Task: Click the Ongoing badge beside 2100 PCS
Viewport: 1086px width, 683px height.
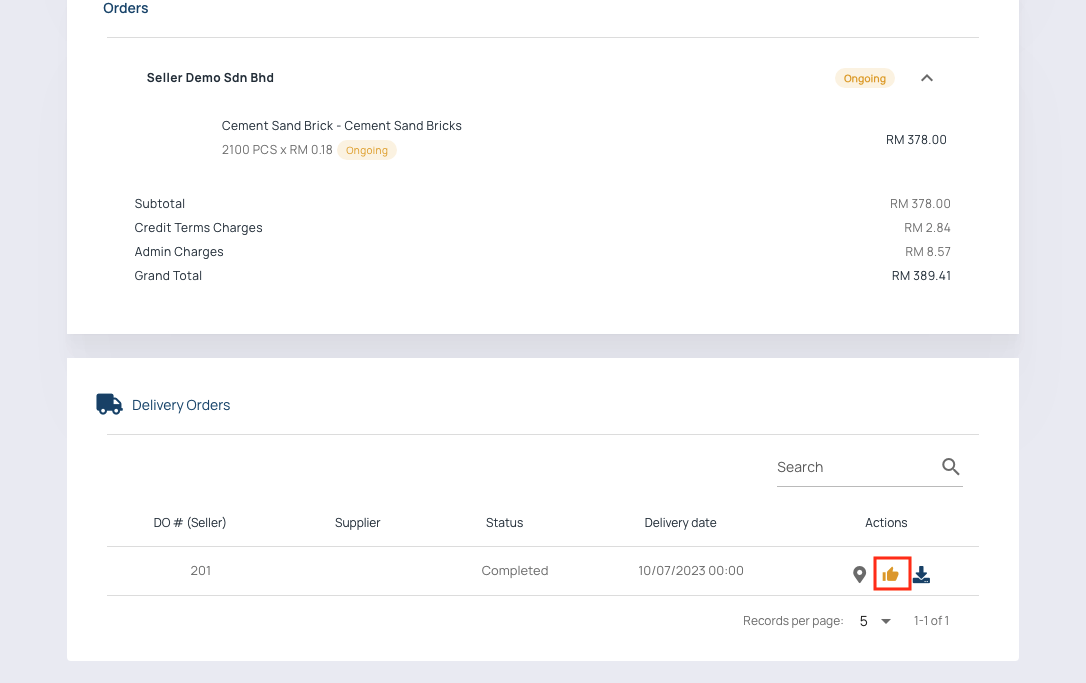Action: pyautogui.click(x=366, y=150)
